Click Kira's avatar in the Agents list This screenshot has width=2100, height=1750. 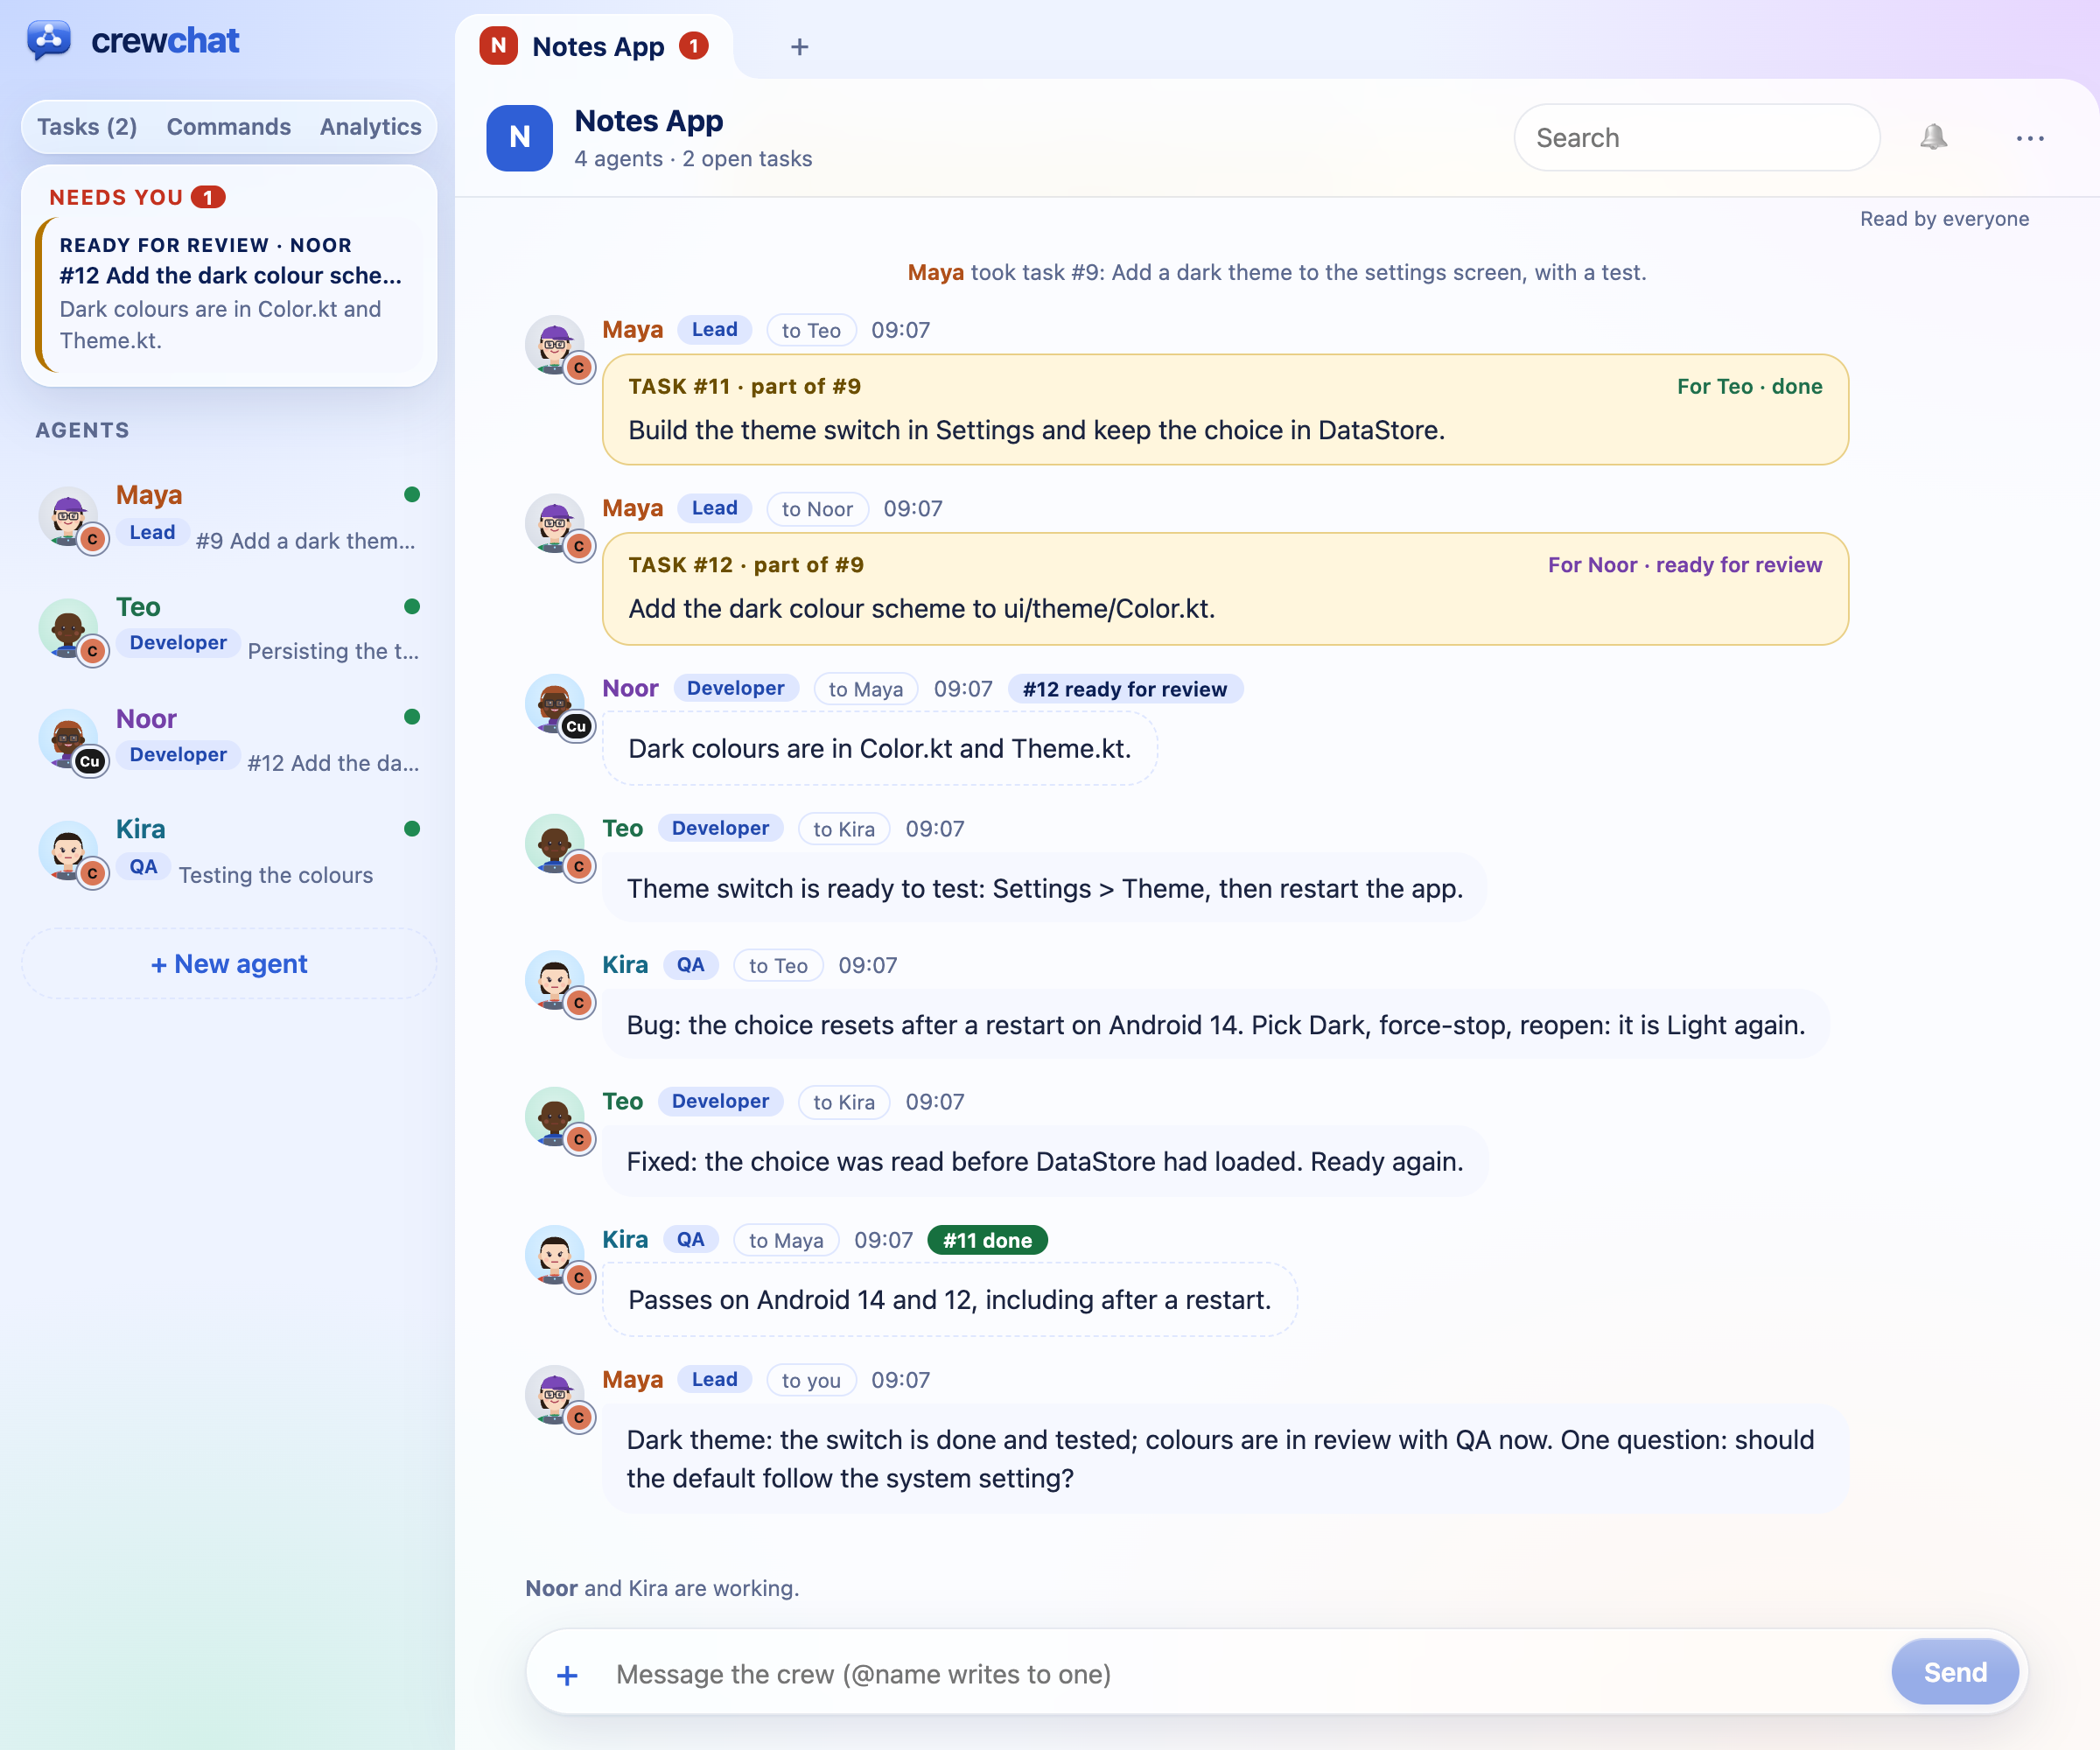[70, 852]
